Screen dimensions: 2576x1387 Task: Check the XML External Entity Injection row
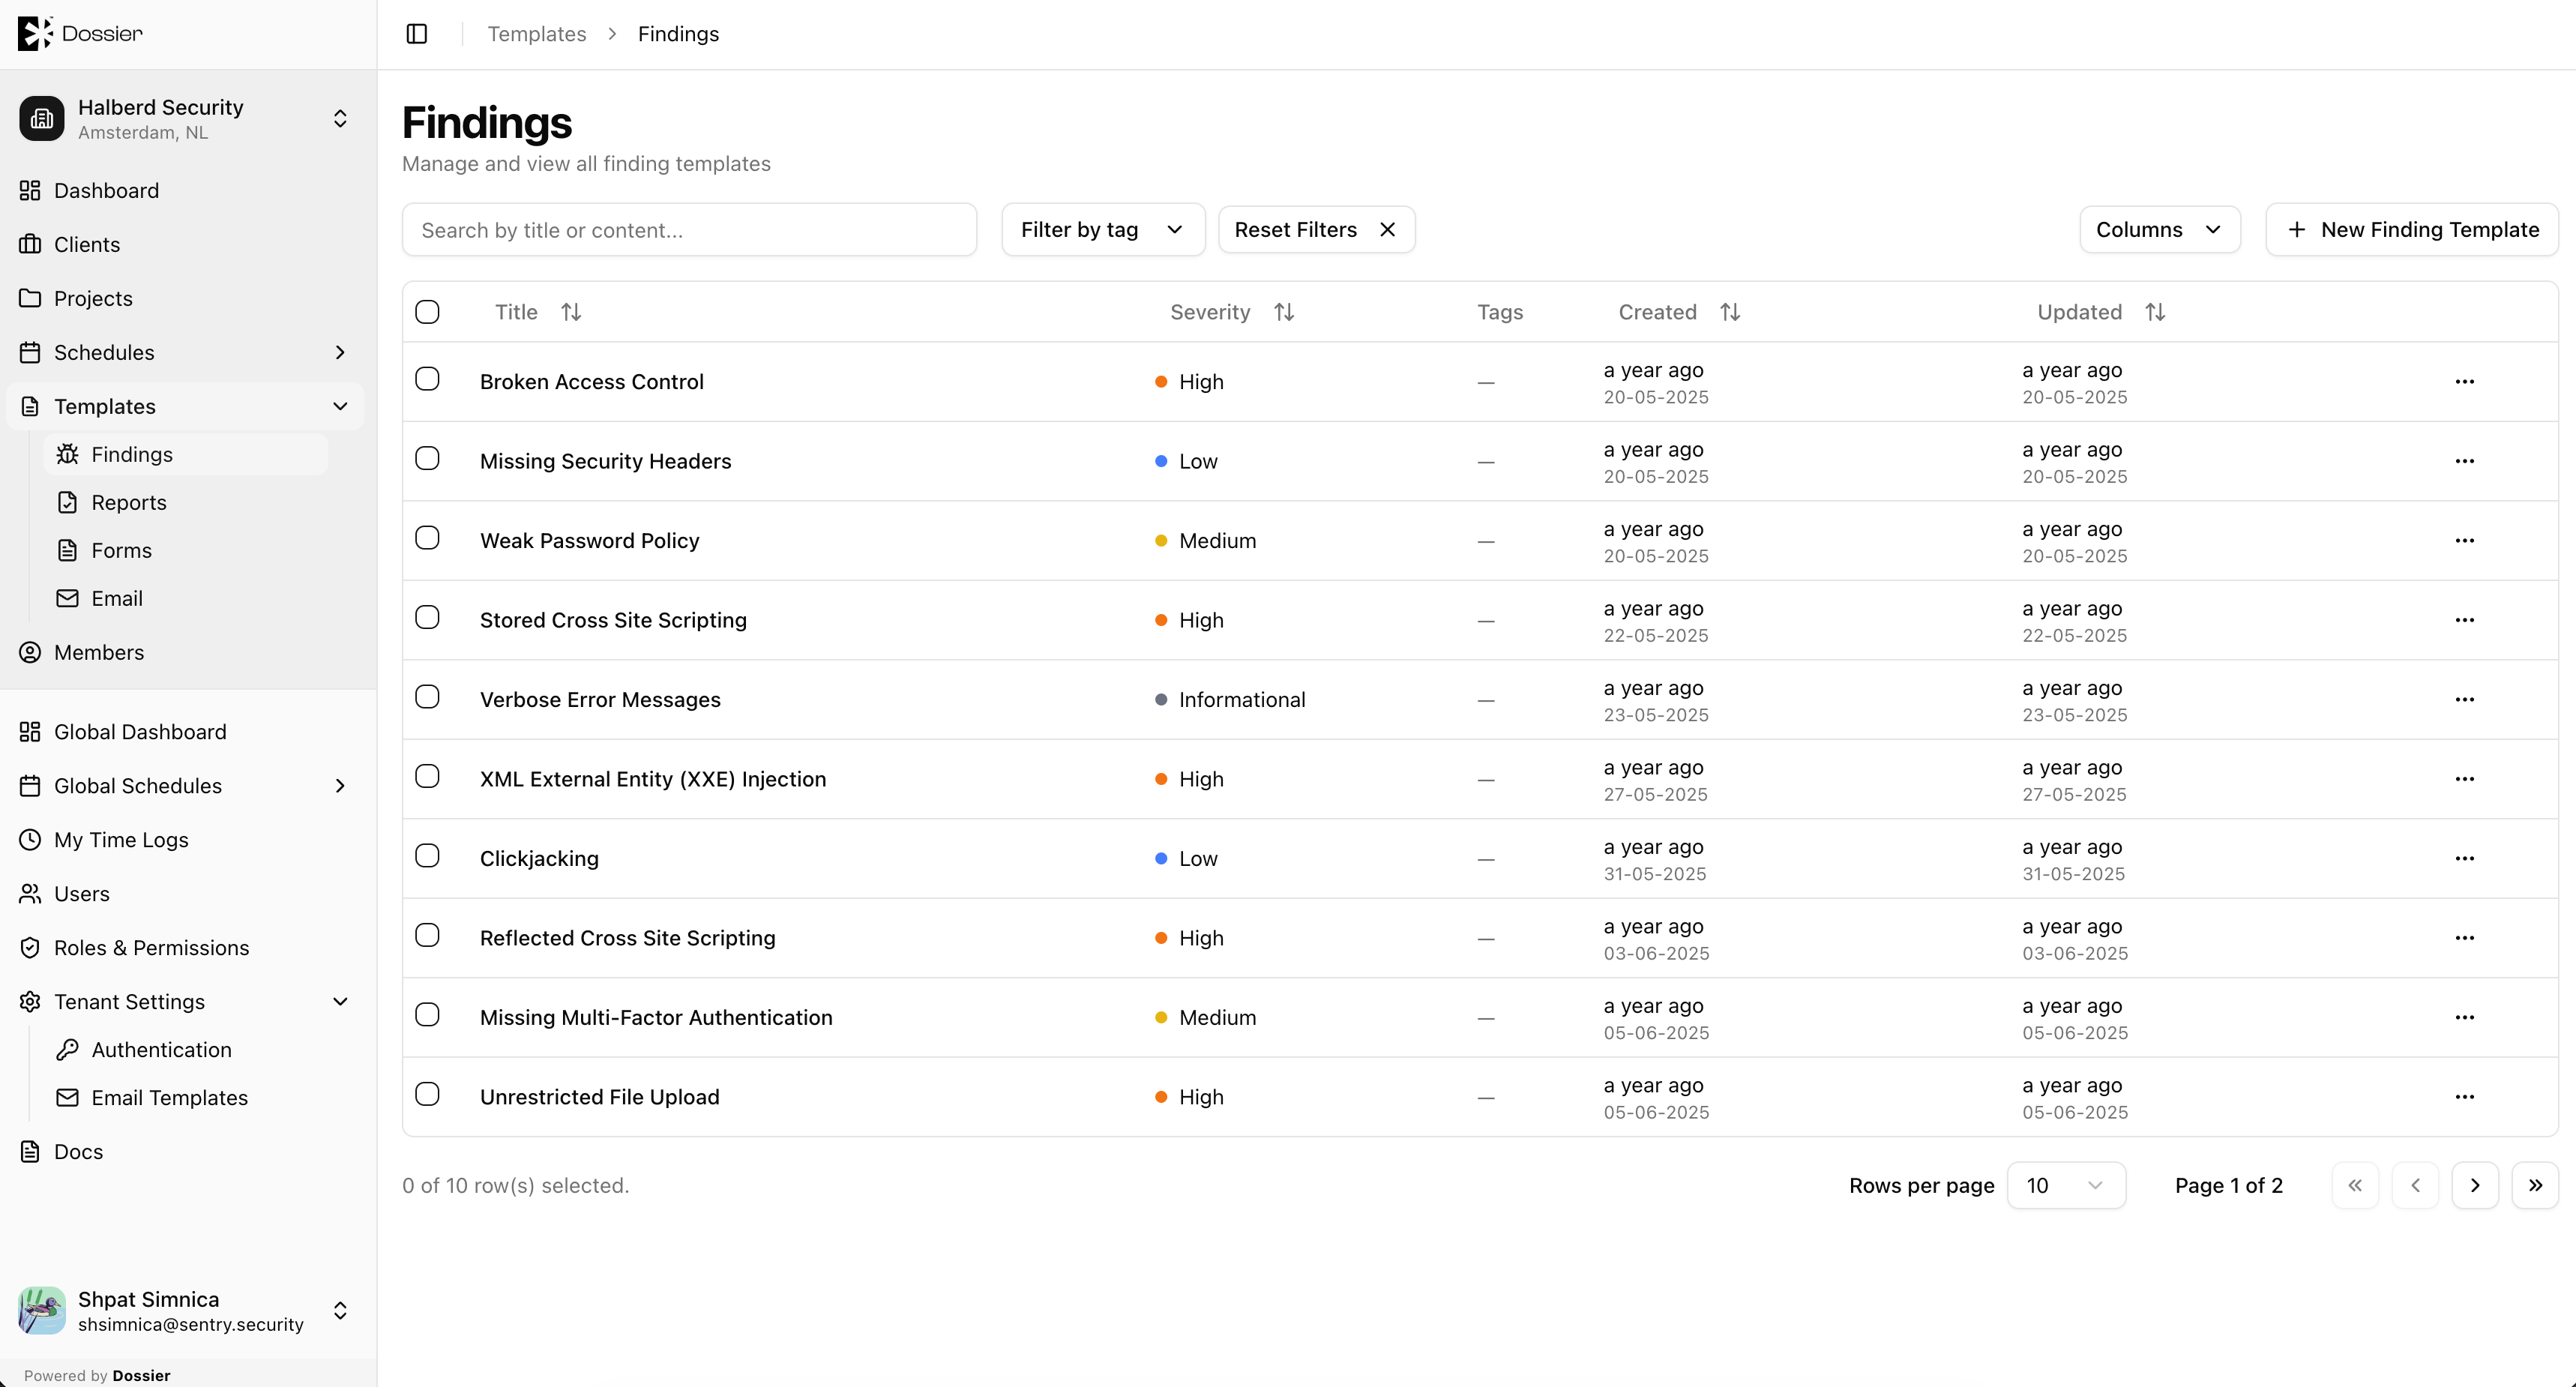point(427,776)
